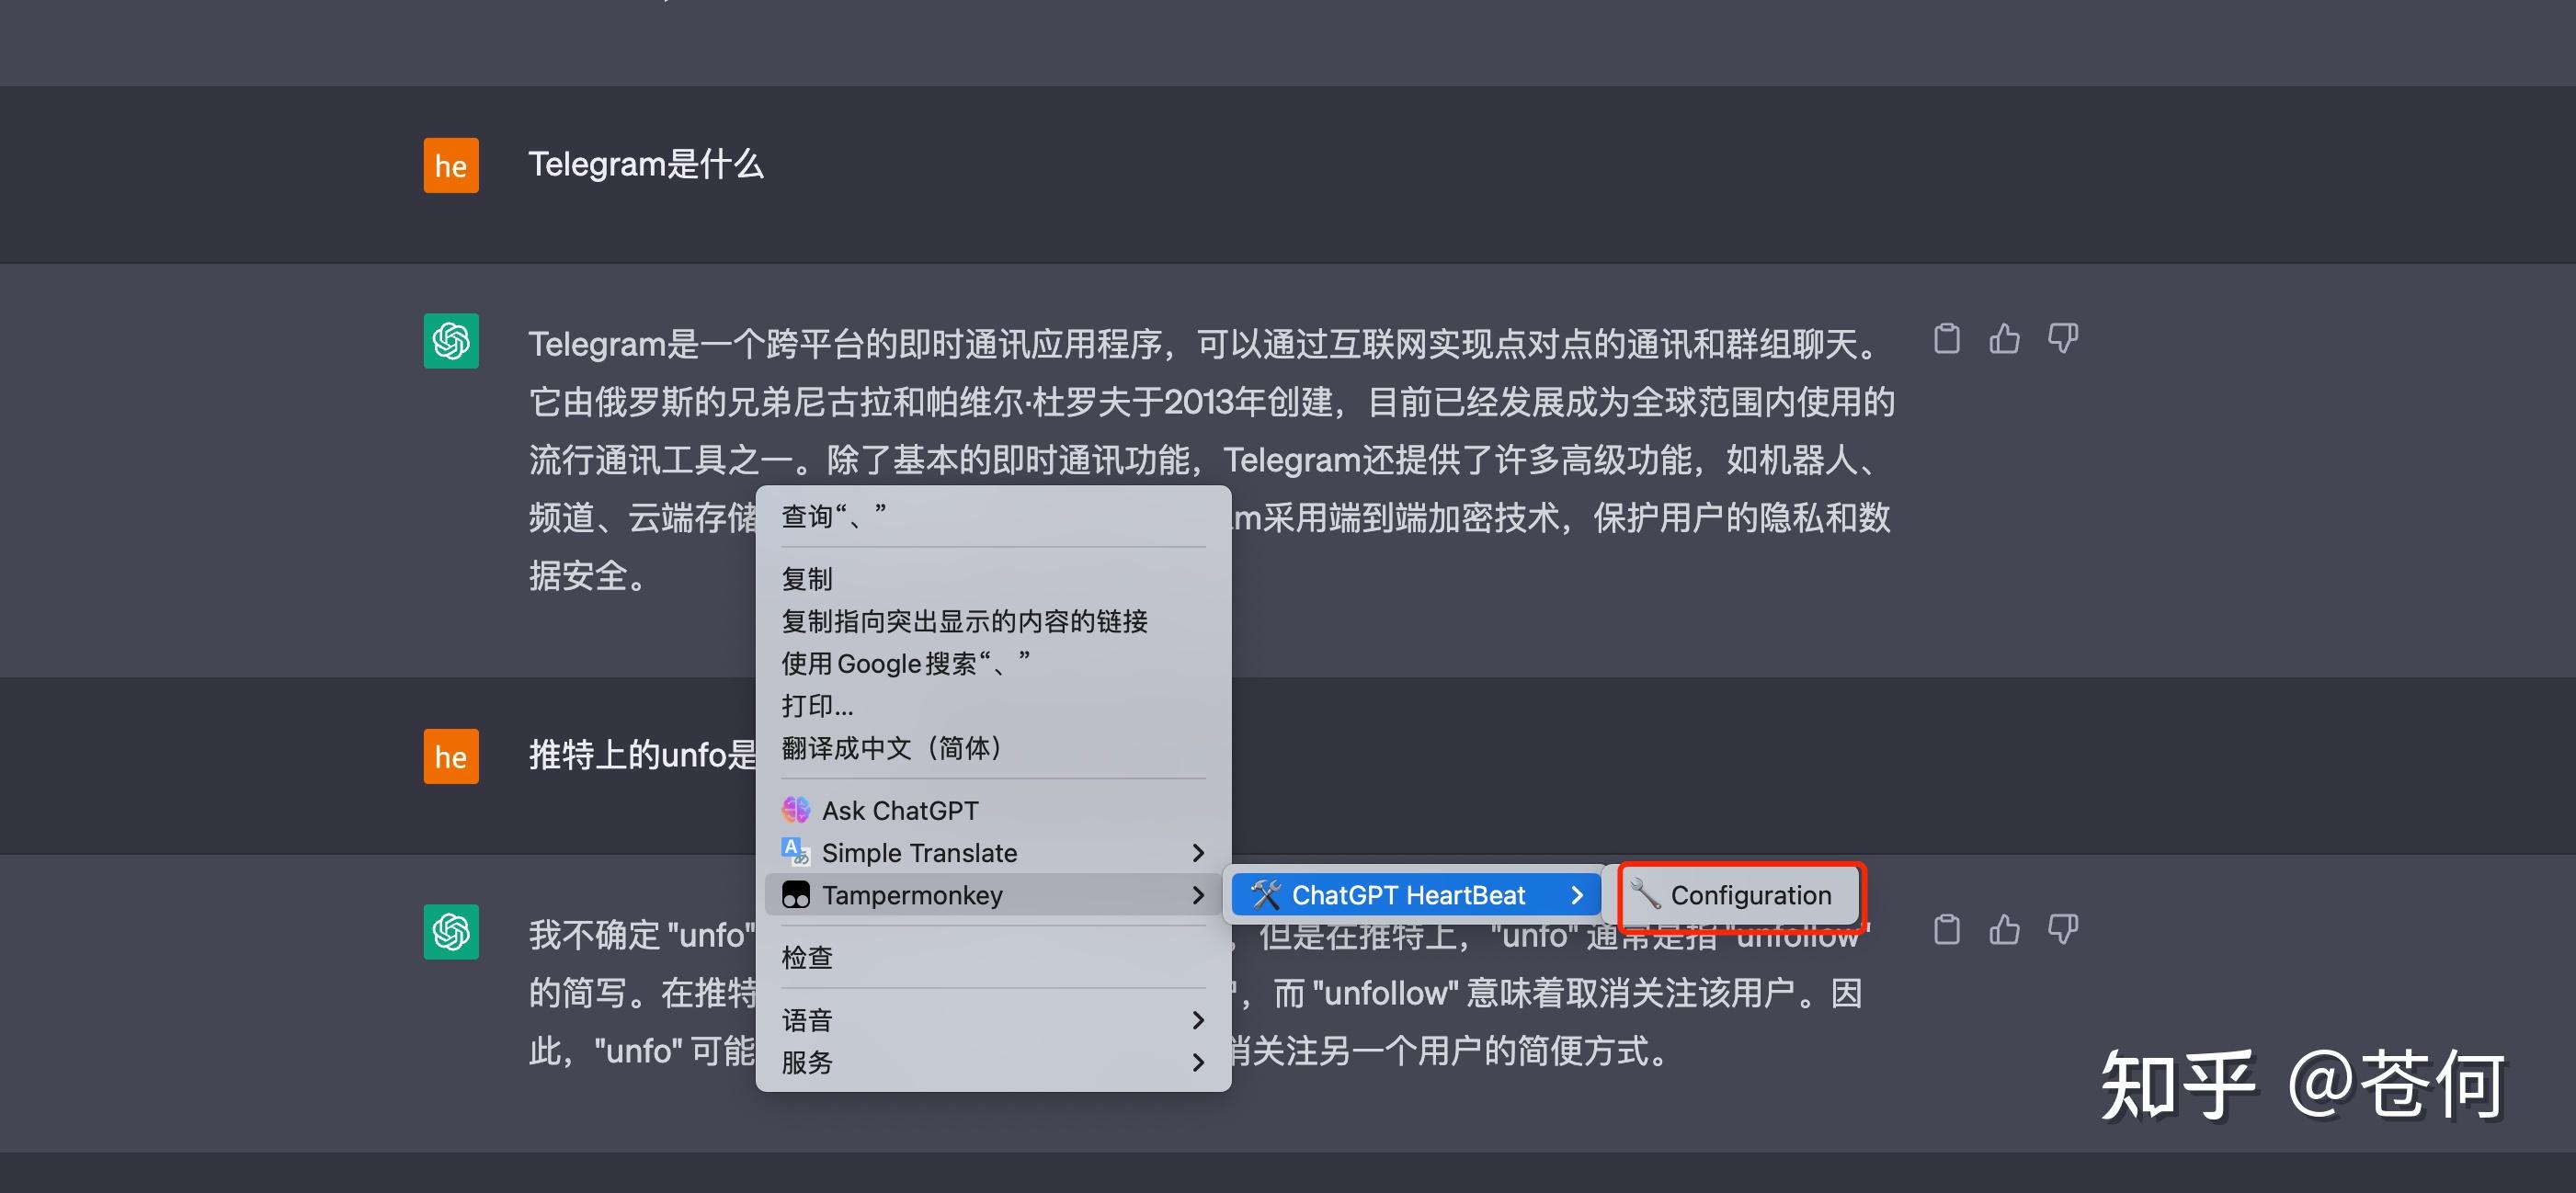The image size is (2576, 1193).
Task: Expand the 服务 submenu arrow
Action: (x=1197, y=1061)
